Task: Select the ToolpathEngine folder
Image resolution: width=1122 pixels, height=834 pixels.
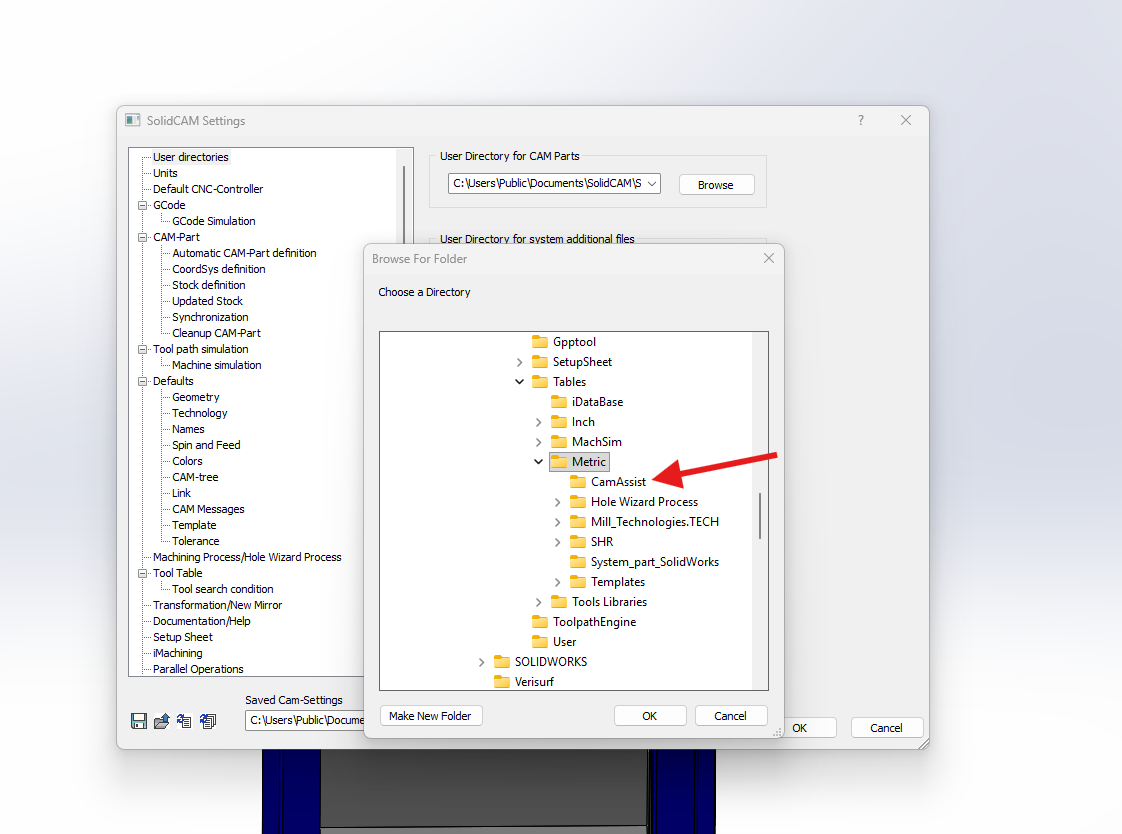Action: (x=594, y=622)
